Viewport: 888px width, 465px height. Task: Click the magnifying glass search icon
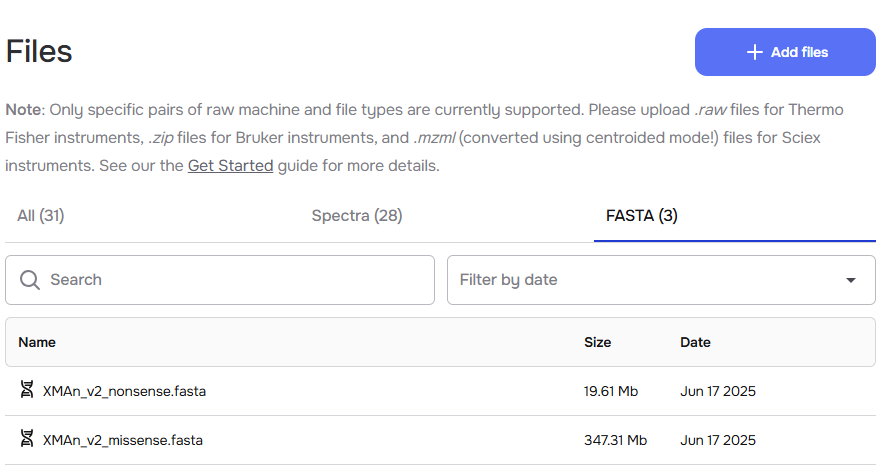(x=29, y=280)
